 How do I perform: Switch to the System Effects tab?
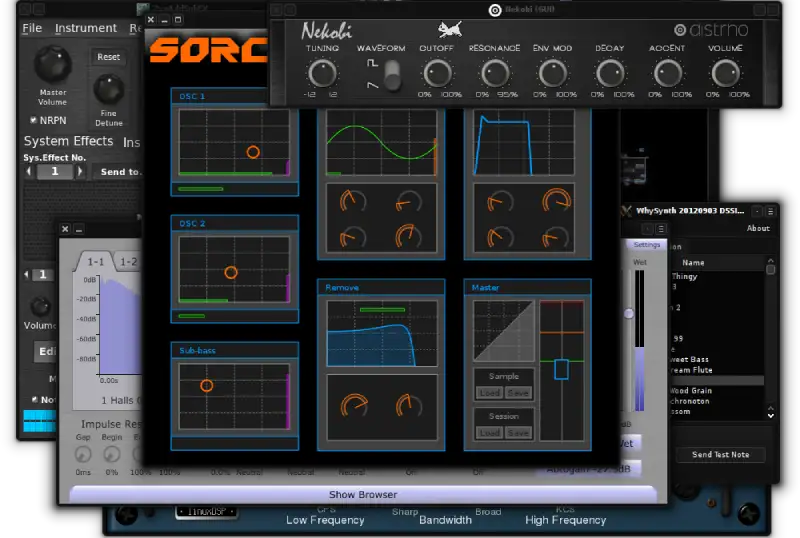(68, 141)
